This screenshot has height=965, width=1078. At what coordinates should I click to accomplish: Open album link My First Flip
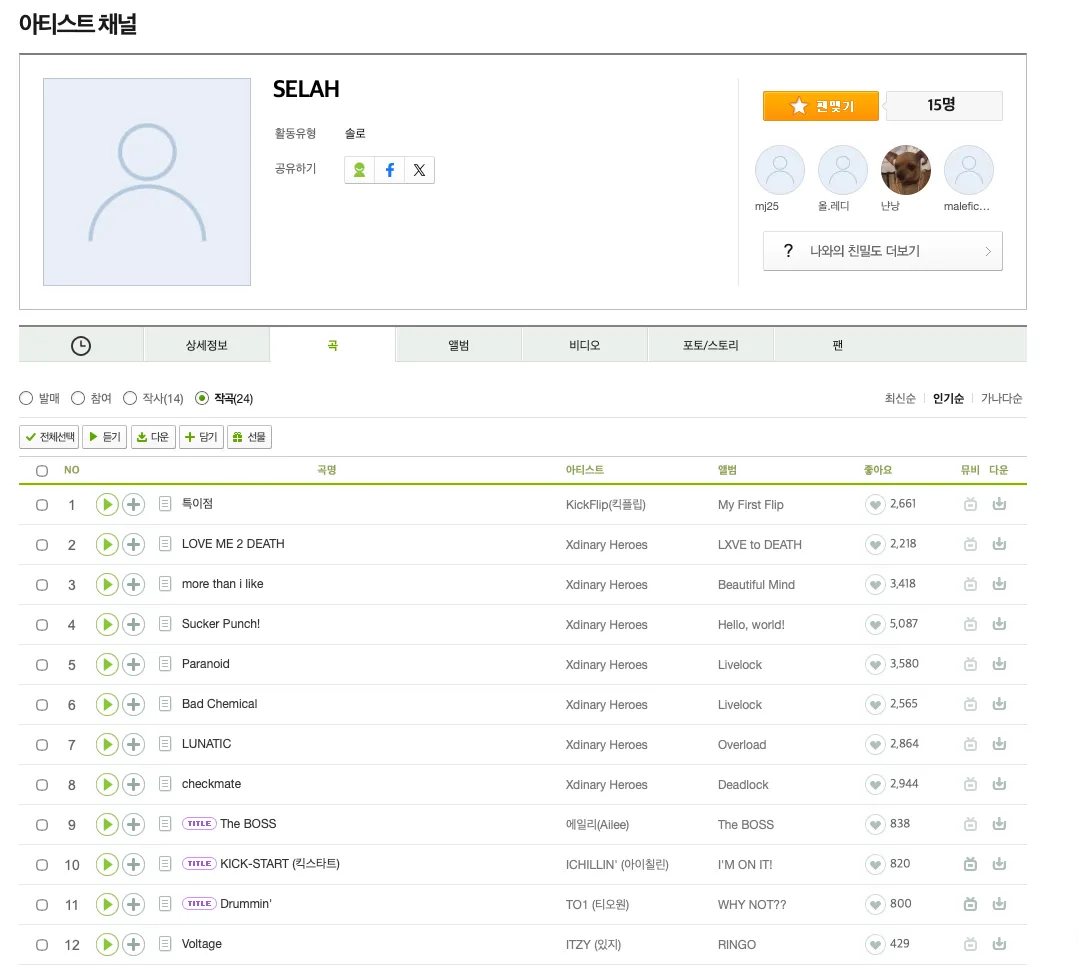click(x=751, y=504)
